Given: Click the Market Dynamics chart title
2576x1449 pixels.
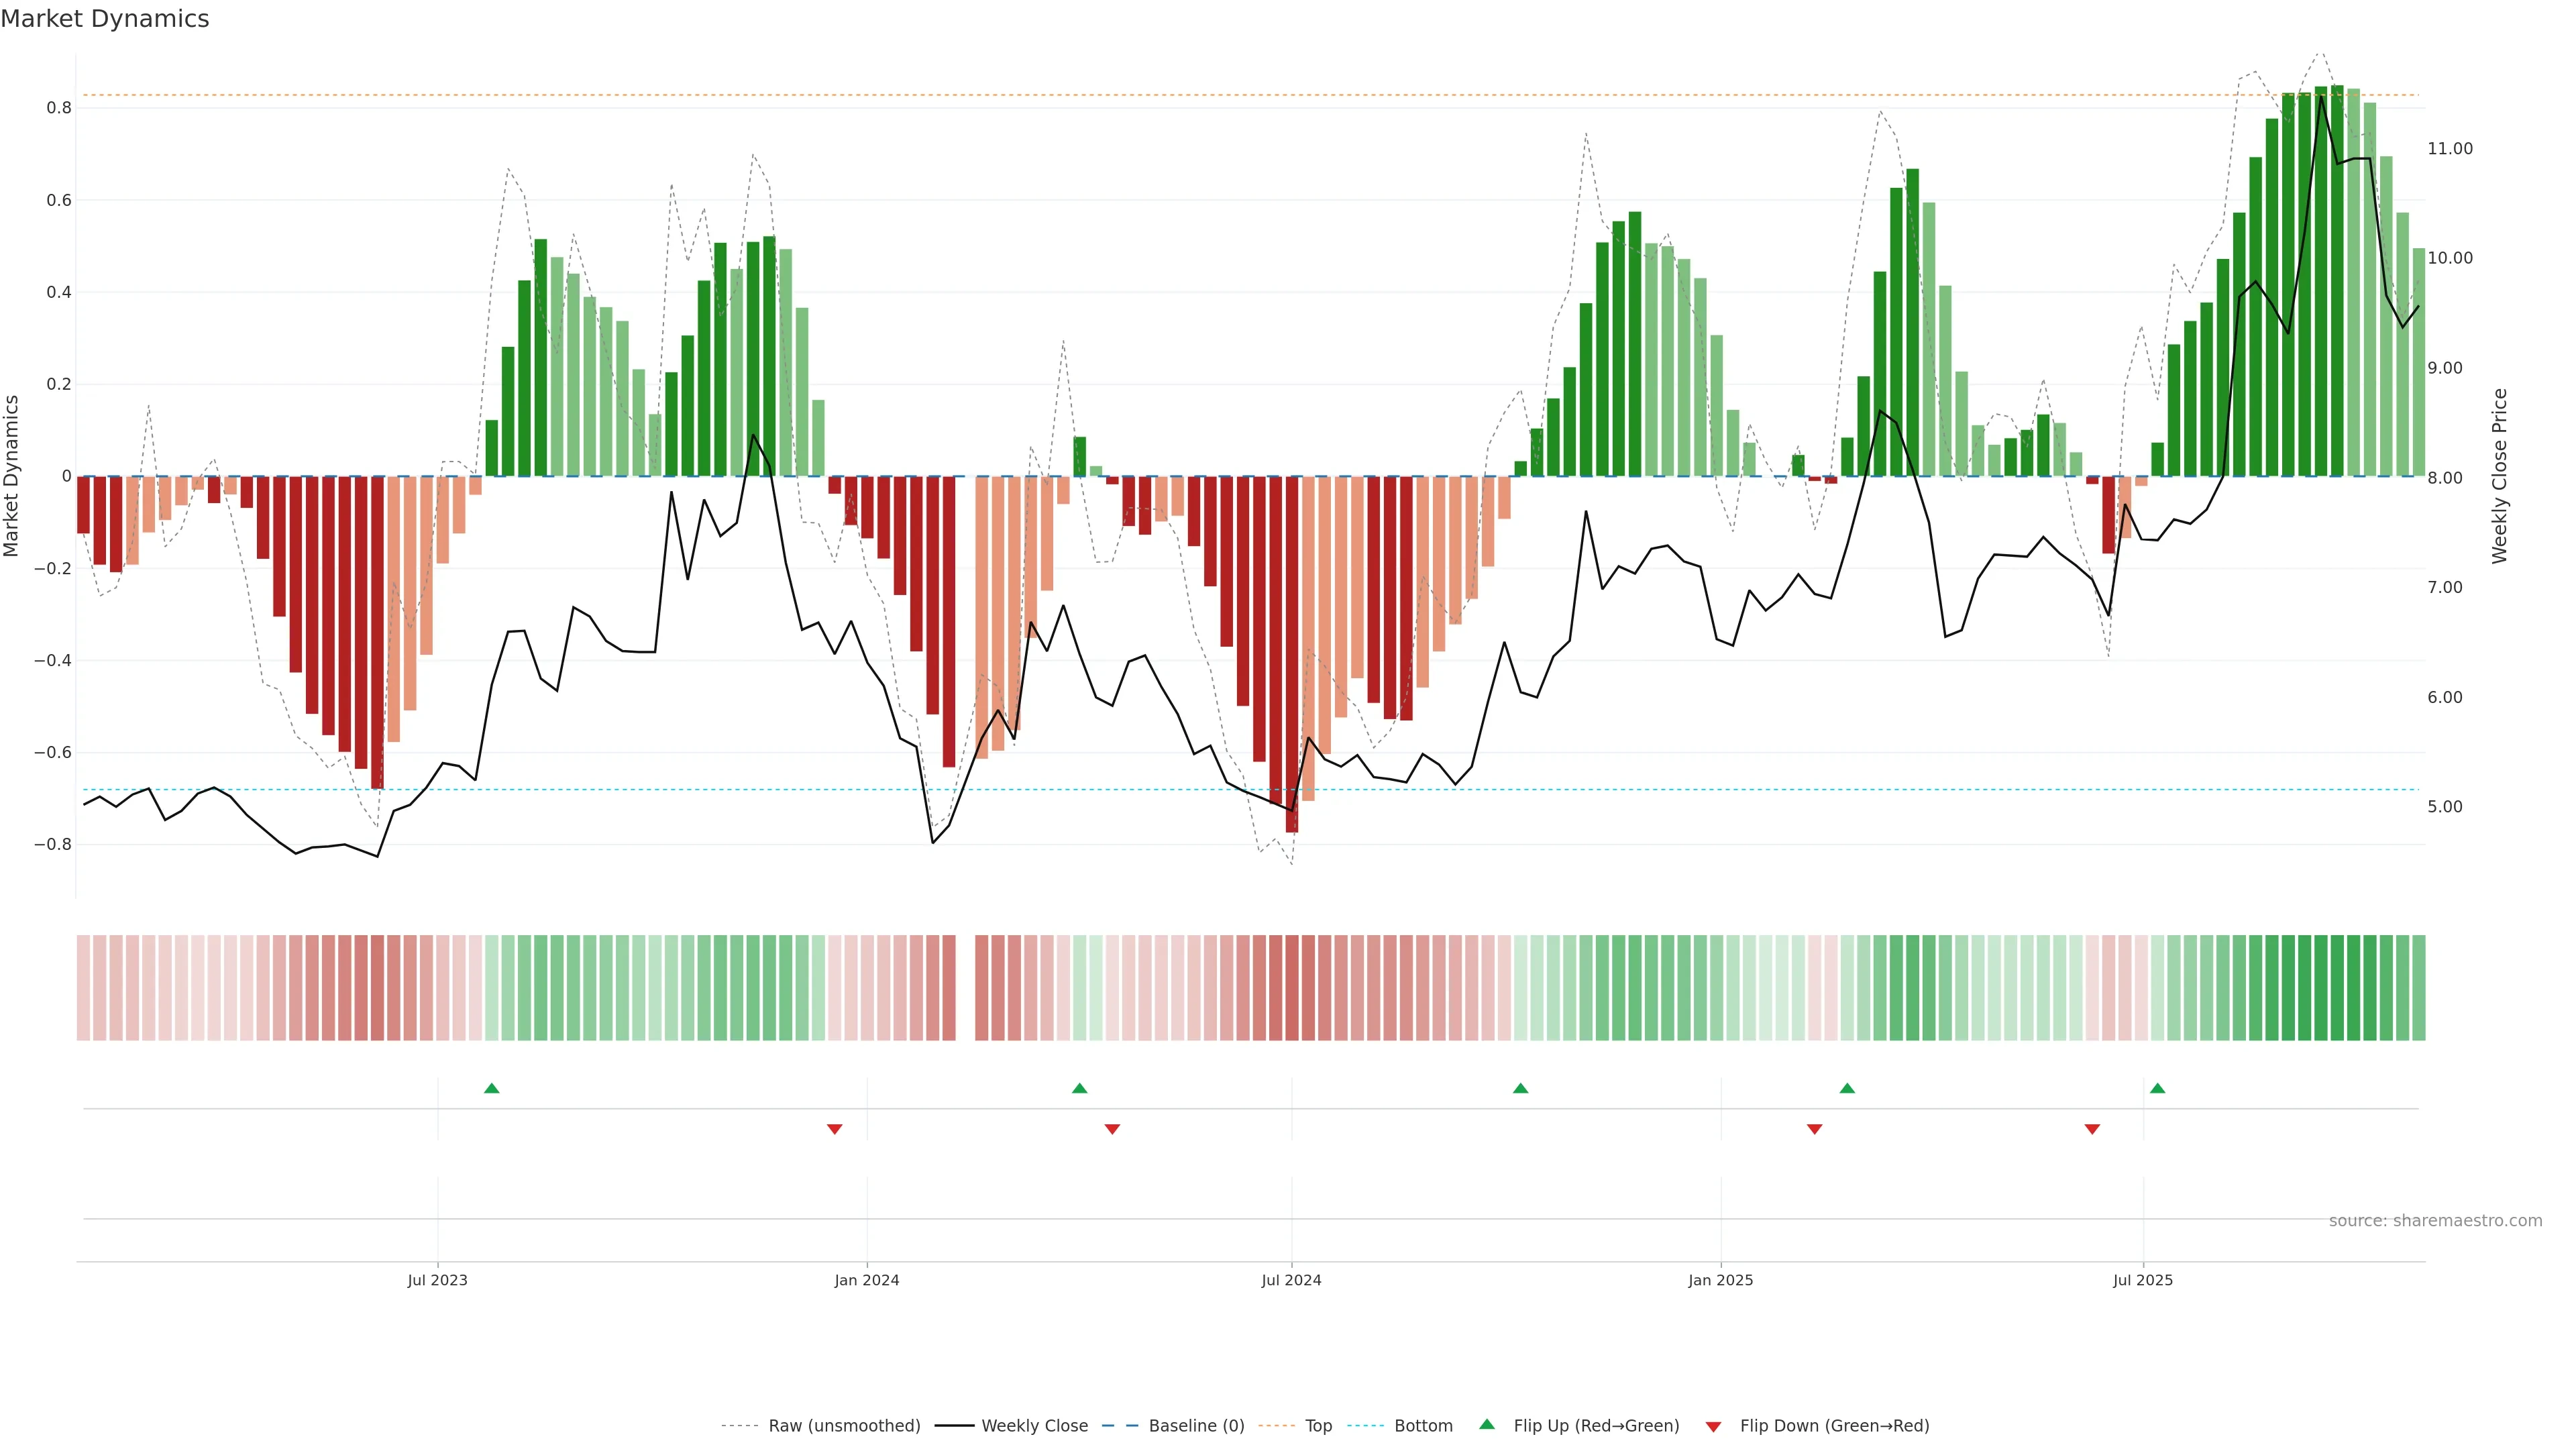Looking at the screenshot, I should [x=105, y=19].
